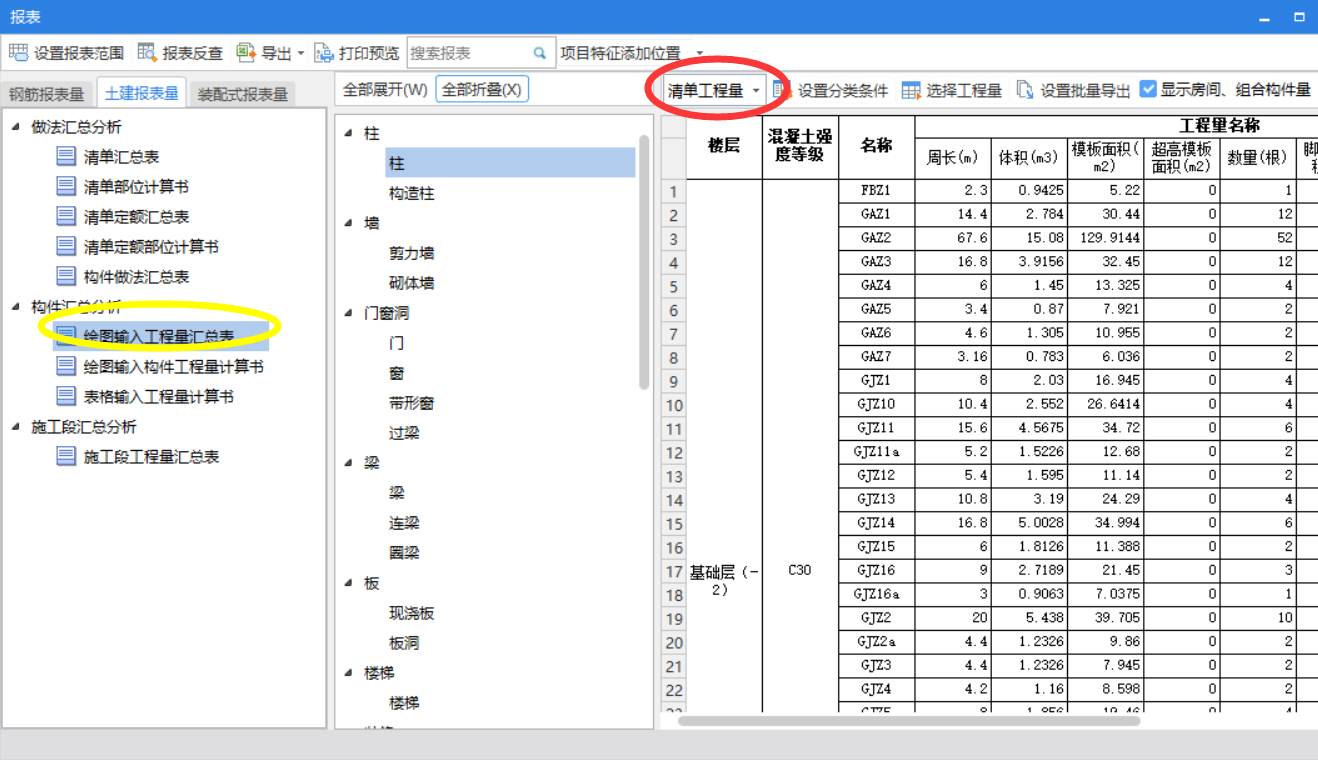Viewport: 1318px width, 760px height.
Task: Click the 设置分类条件 button label
Action: tap(843, 91)
